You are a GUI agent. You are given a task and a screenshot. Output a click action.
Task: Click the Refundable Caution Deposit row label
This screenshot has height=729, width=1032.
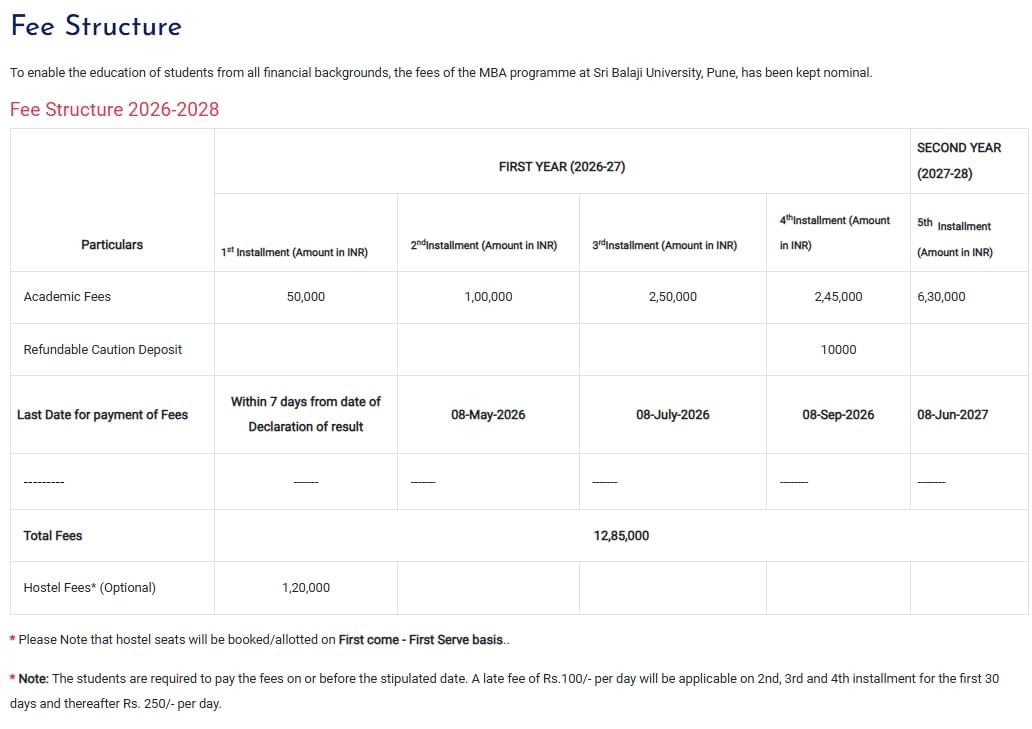pos(102,350)
